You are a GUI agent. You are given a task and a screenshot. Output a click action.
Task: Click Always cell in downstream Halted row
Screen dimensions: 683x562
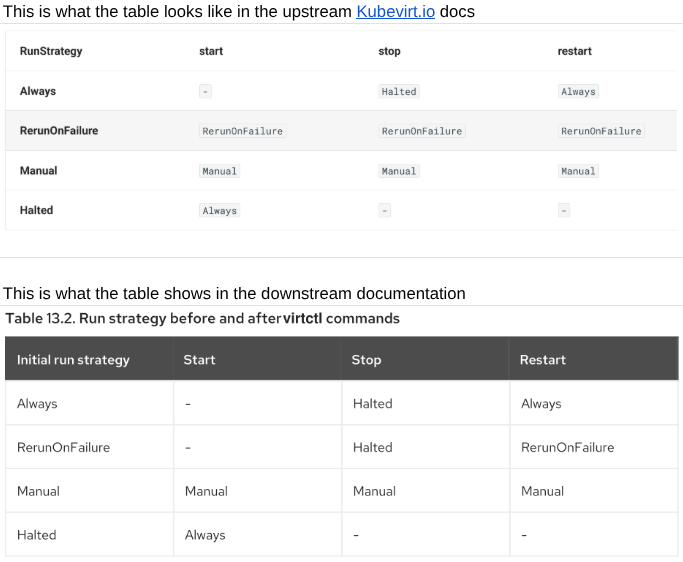click(x=205, y=535)
